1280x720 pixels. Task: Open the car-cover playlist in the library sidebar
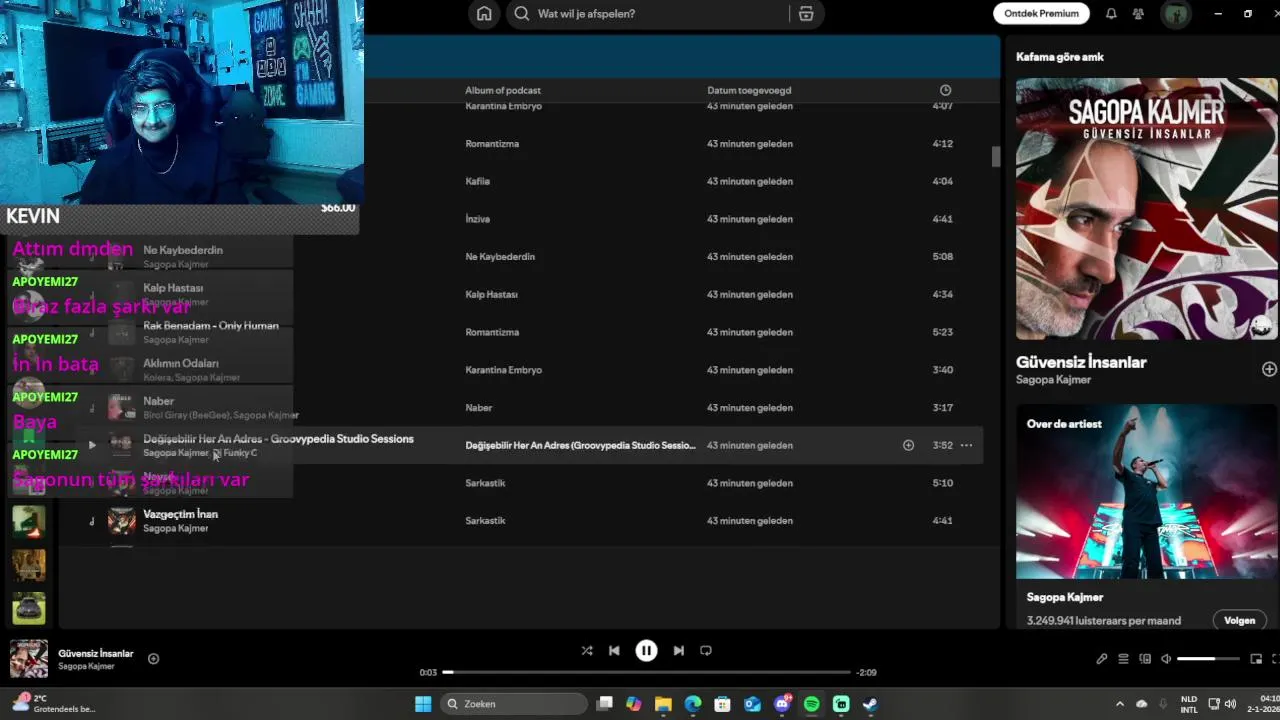click(x=29, y=607)
